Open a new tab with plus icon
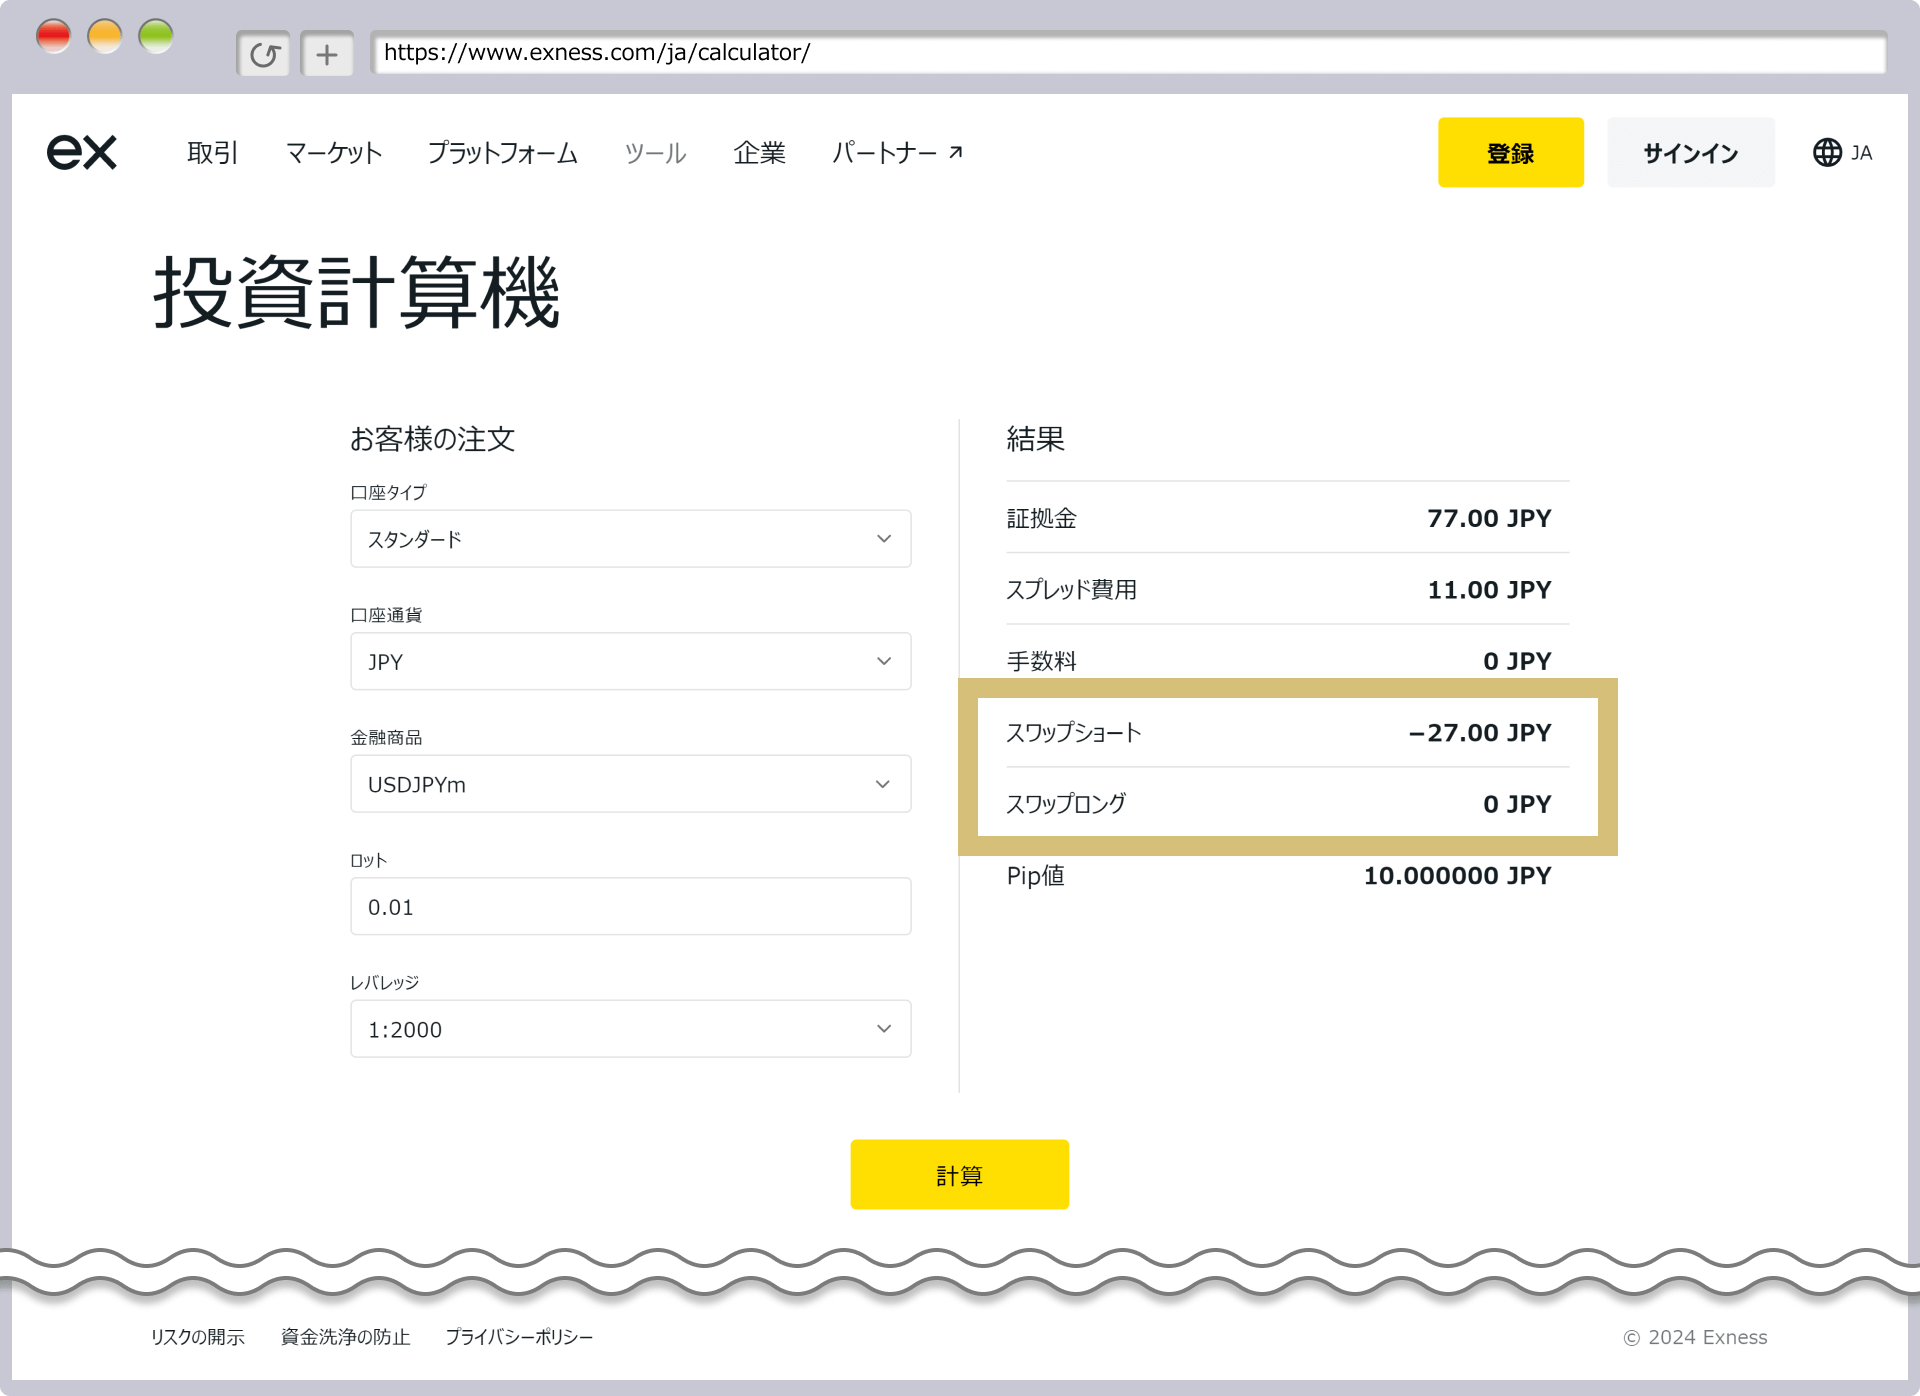 tap(327, 54)
